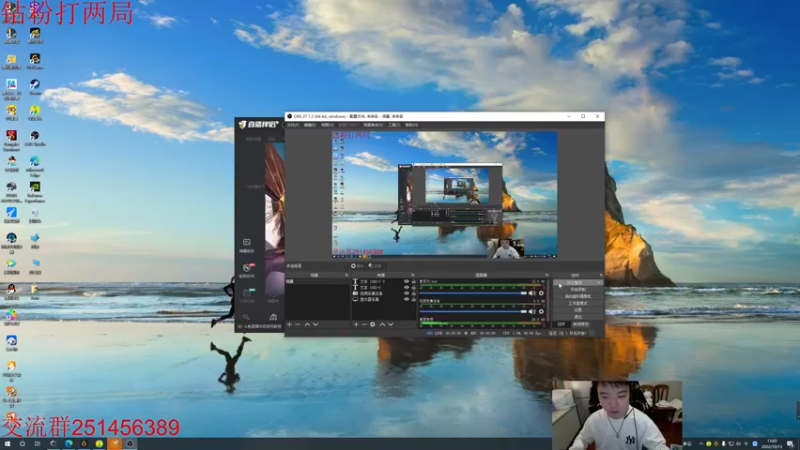The image size is (800, 450).
Task: Click the home icon in streaming companion window
Action: click(273, 317)
